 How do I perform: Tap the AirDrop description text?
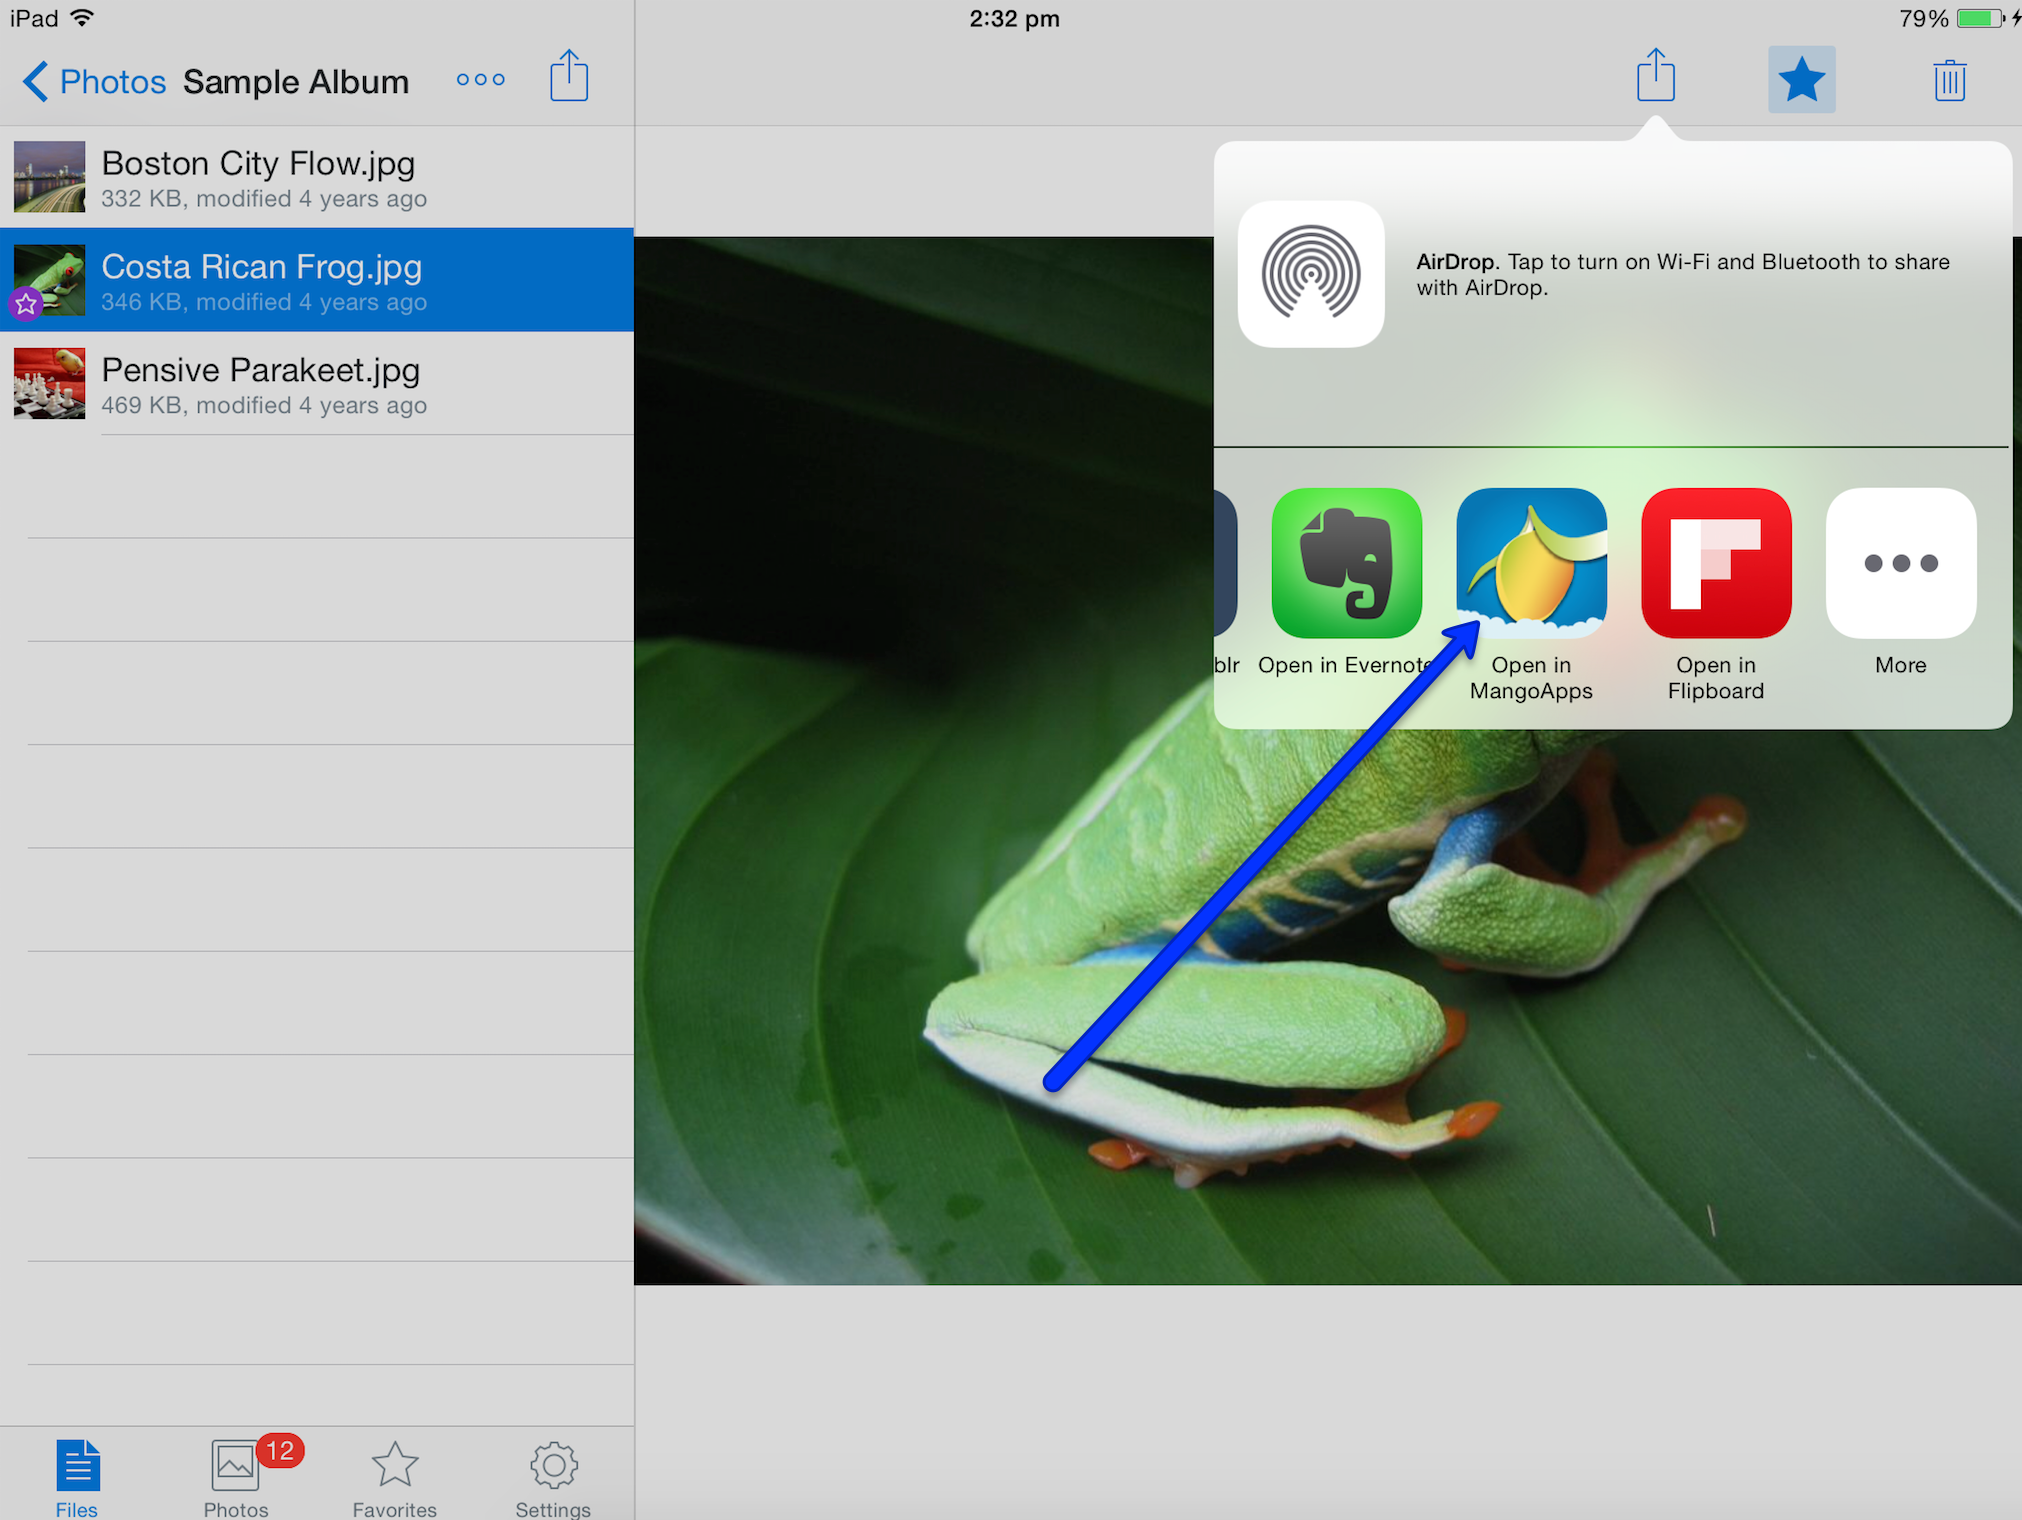coord(1683,274)
